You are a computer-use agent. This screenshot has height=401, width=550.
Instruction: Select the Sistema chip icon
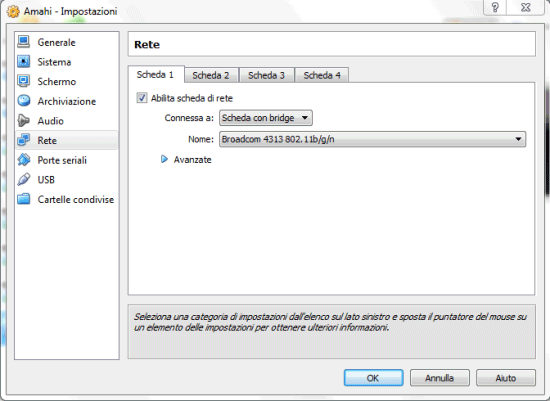pyautogui.click(x=24, y=61)
